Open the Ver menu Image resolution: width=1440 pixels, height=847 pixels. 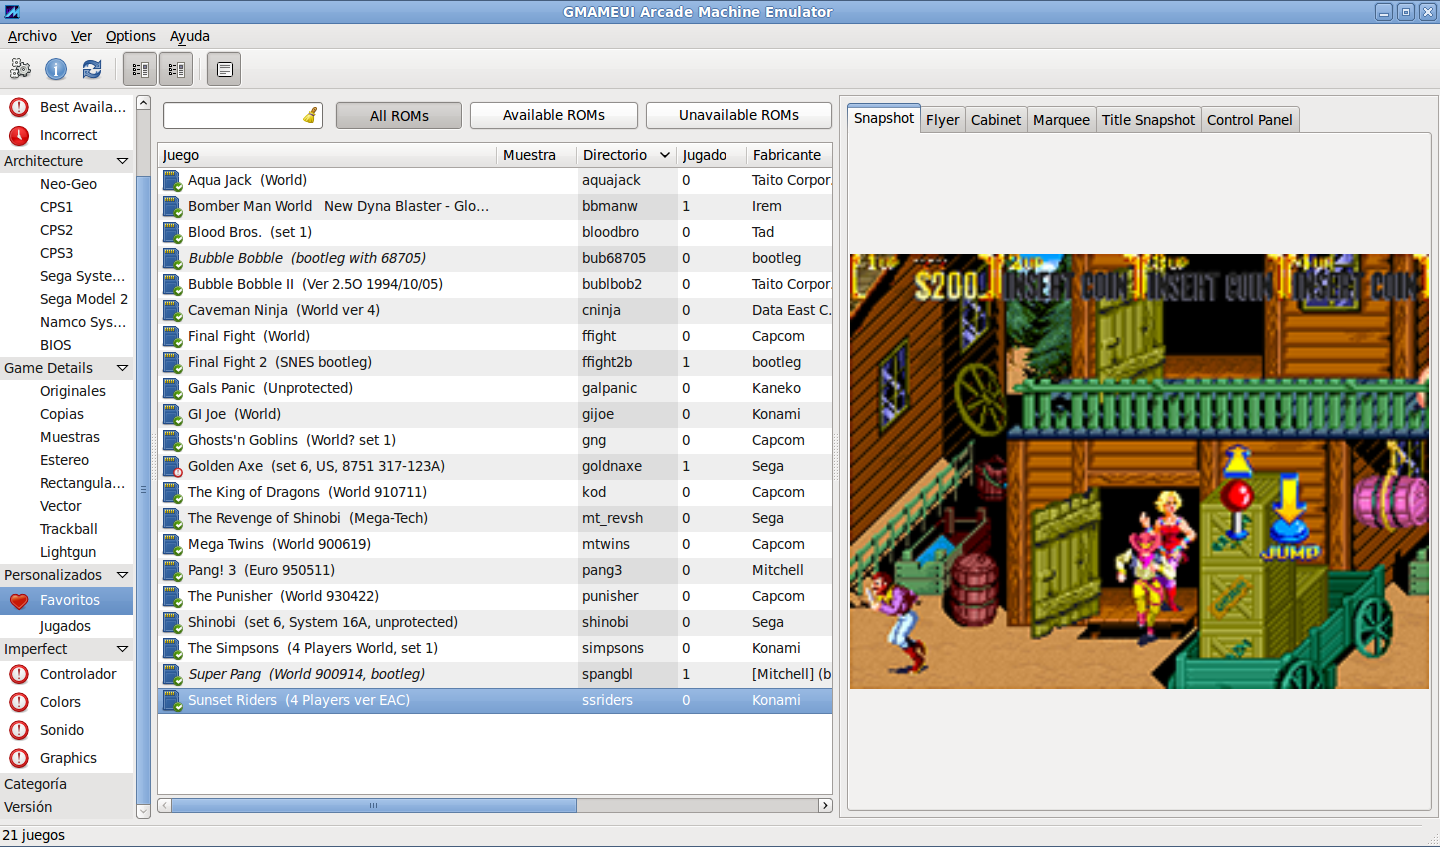click(x=81, y=36)
